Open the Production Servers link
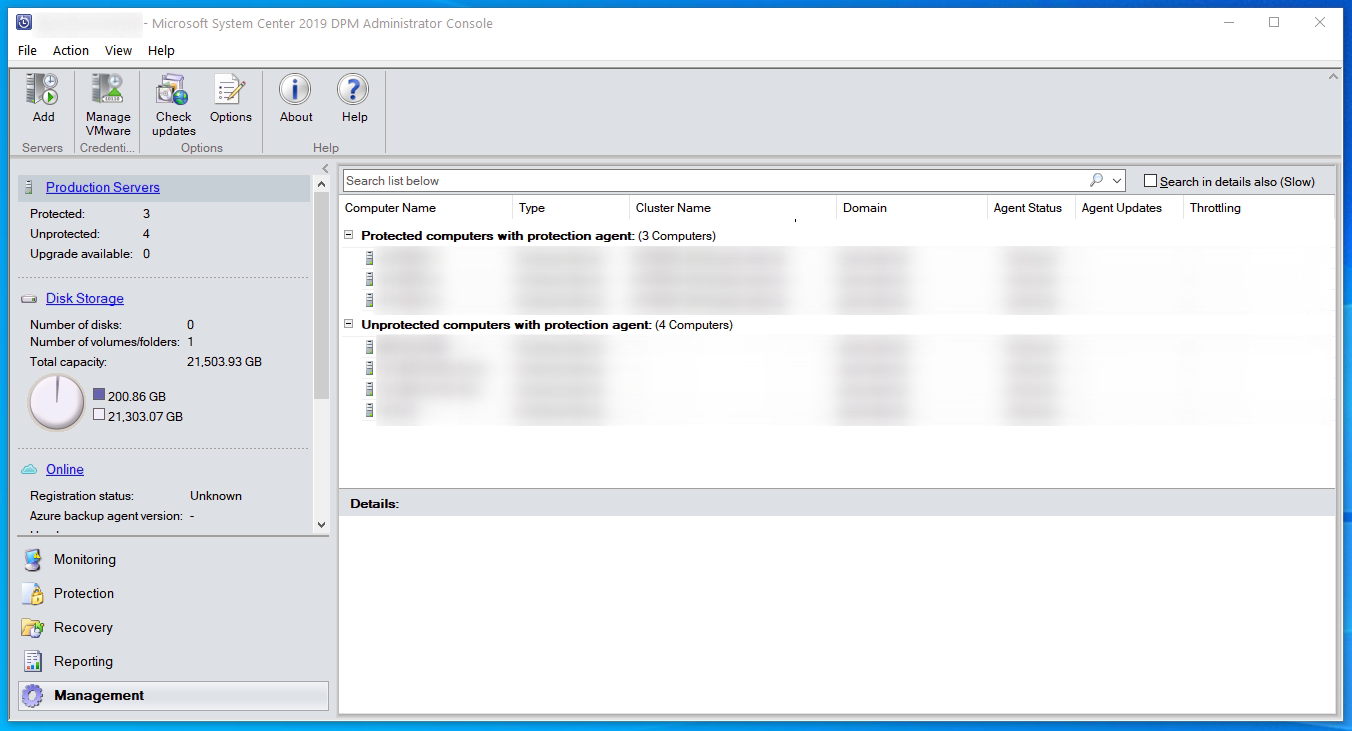Image resolution: width=1352 pixels, height=731 pixels. point(103,187)
